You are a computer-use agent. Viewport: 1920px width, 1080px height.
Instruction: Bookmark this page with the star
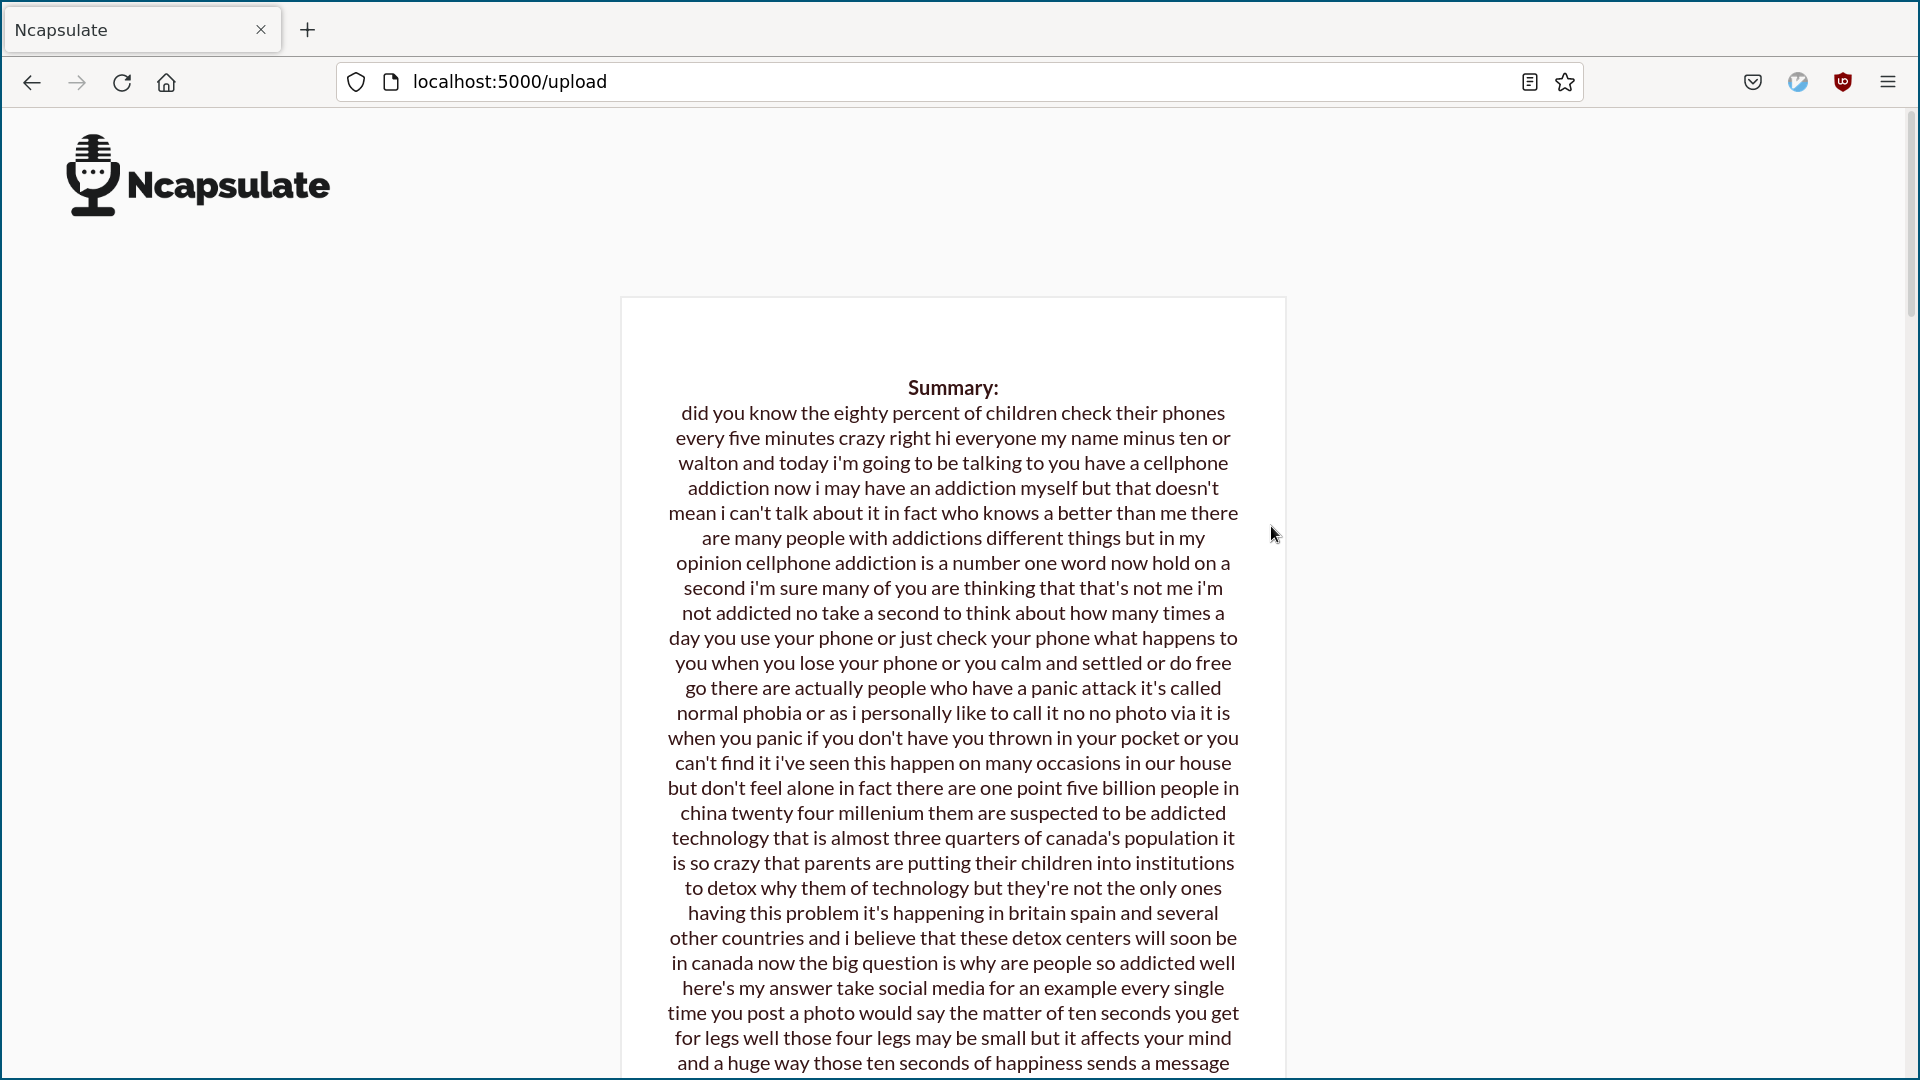tap(1565, 82)
